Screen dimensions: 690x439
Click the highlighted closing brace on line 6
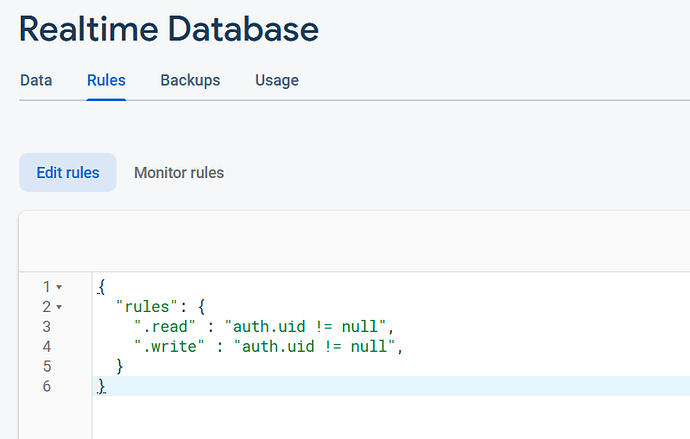(x=102, y=386)
